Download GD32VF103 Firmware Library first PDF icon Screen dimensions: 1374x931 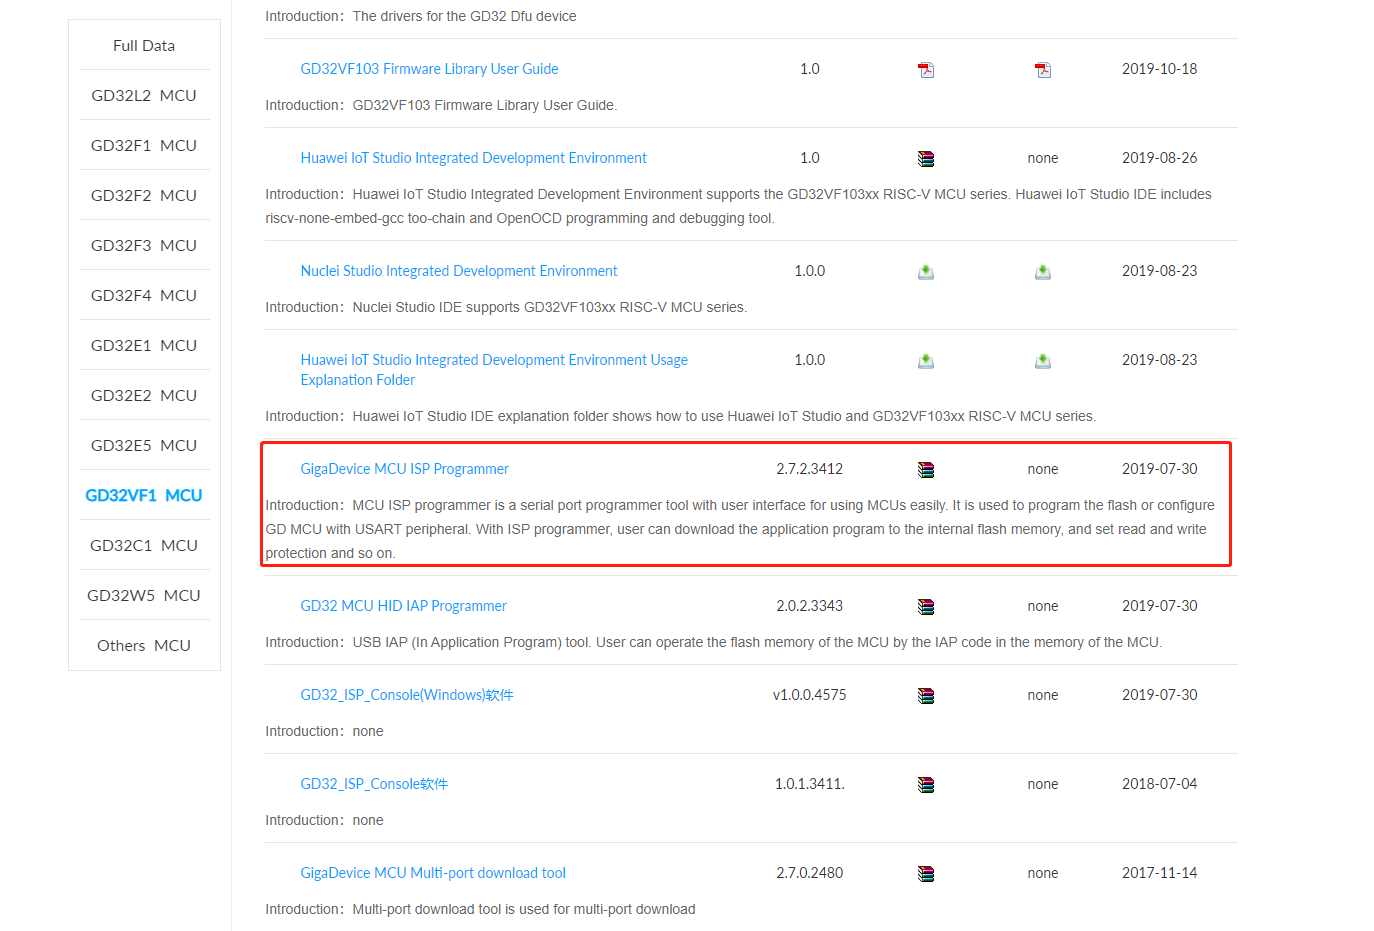click(x=926, y=70)
